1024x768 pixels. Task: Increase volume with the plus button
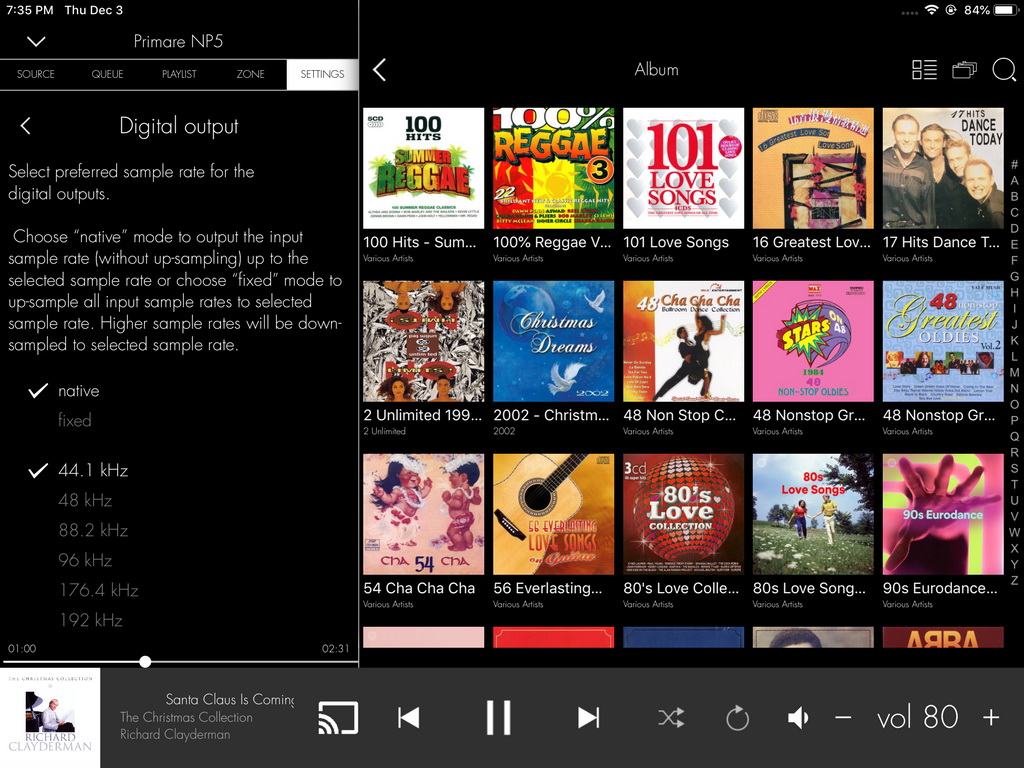click(x=991, y=718)
